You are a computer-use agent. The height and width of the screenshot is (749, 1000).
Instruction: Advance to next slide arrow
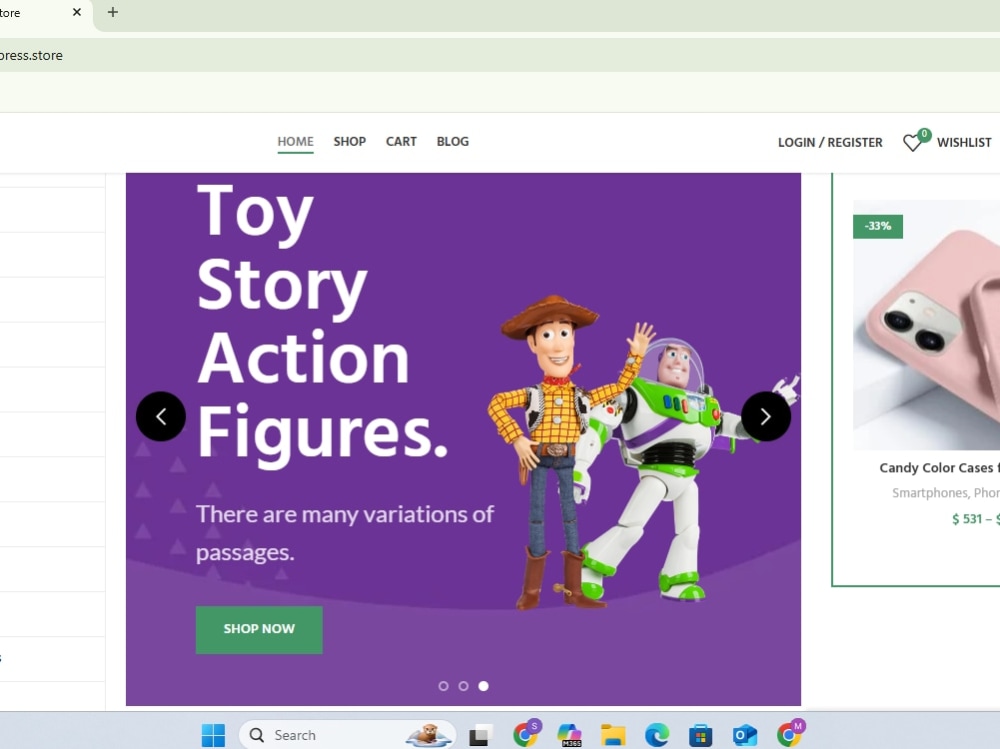(766, 417)
